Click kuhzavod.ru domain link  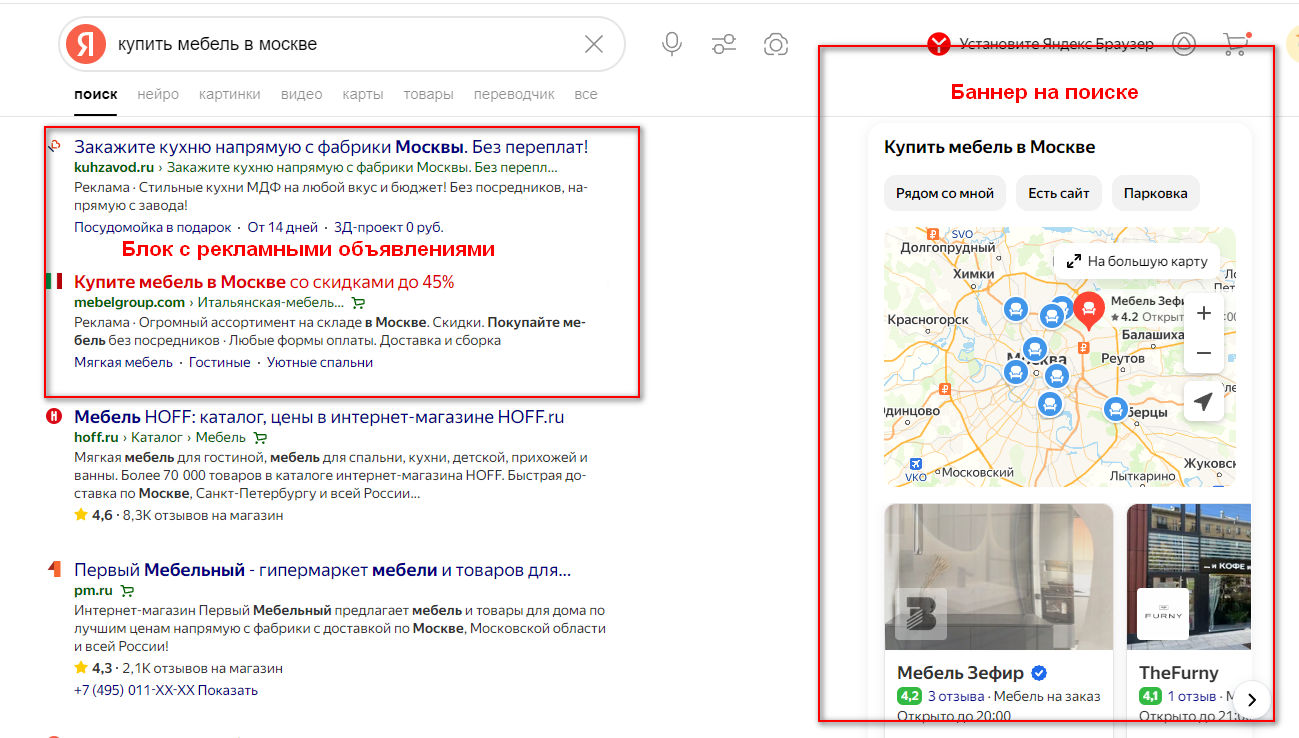coord(114,167)
